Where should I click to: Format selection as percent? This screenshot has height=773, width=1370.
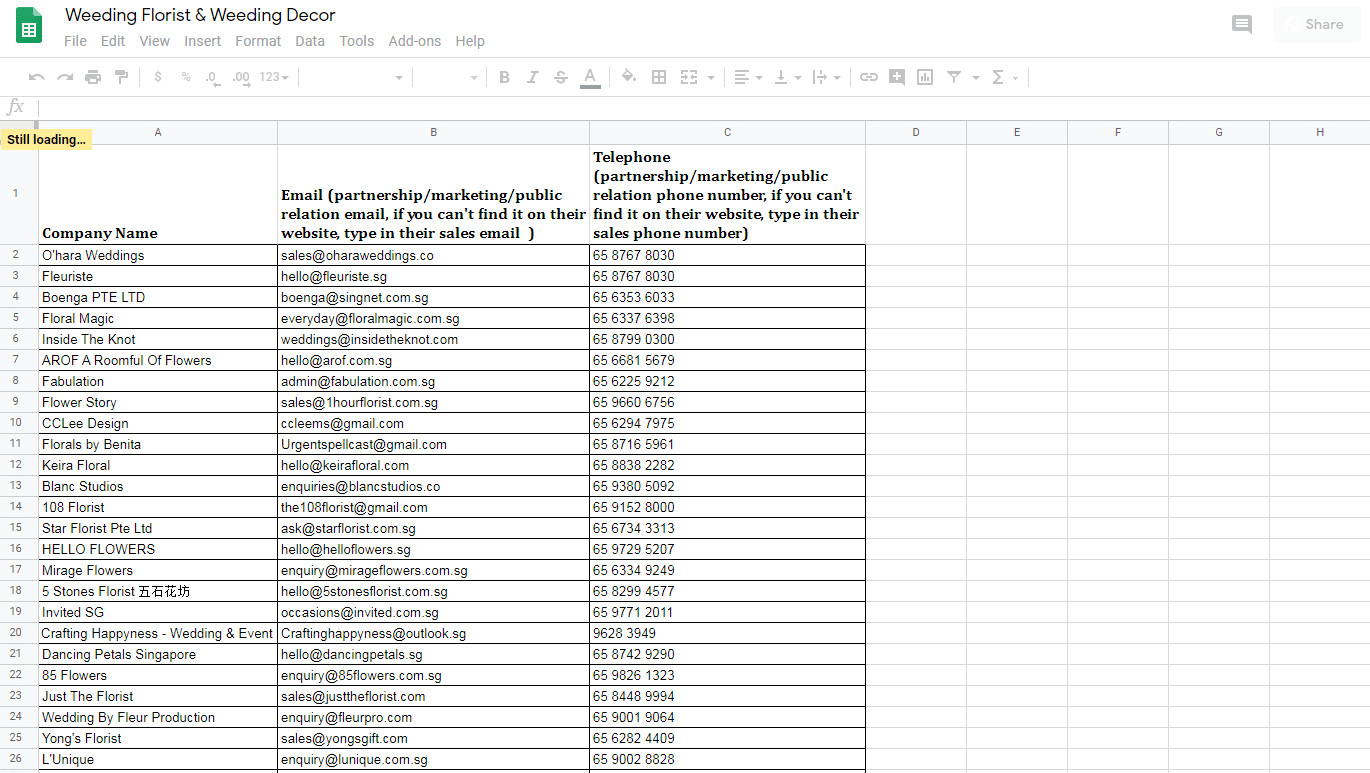[184, 76]
